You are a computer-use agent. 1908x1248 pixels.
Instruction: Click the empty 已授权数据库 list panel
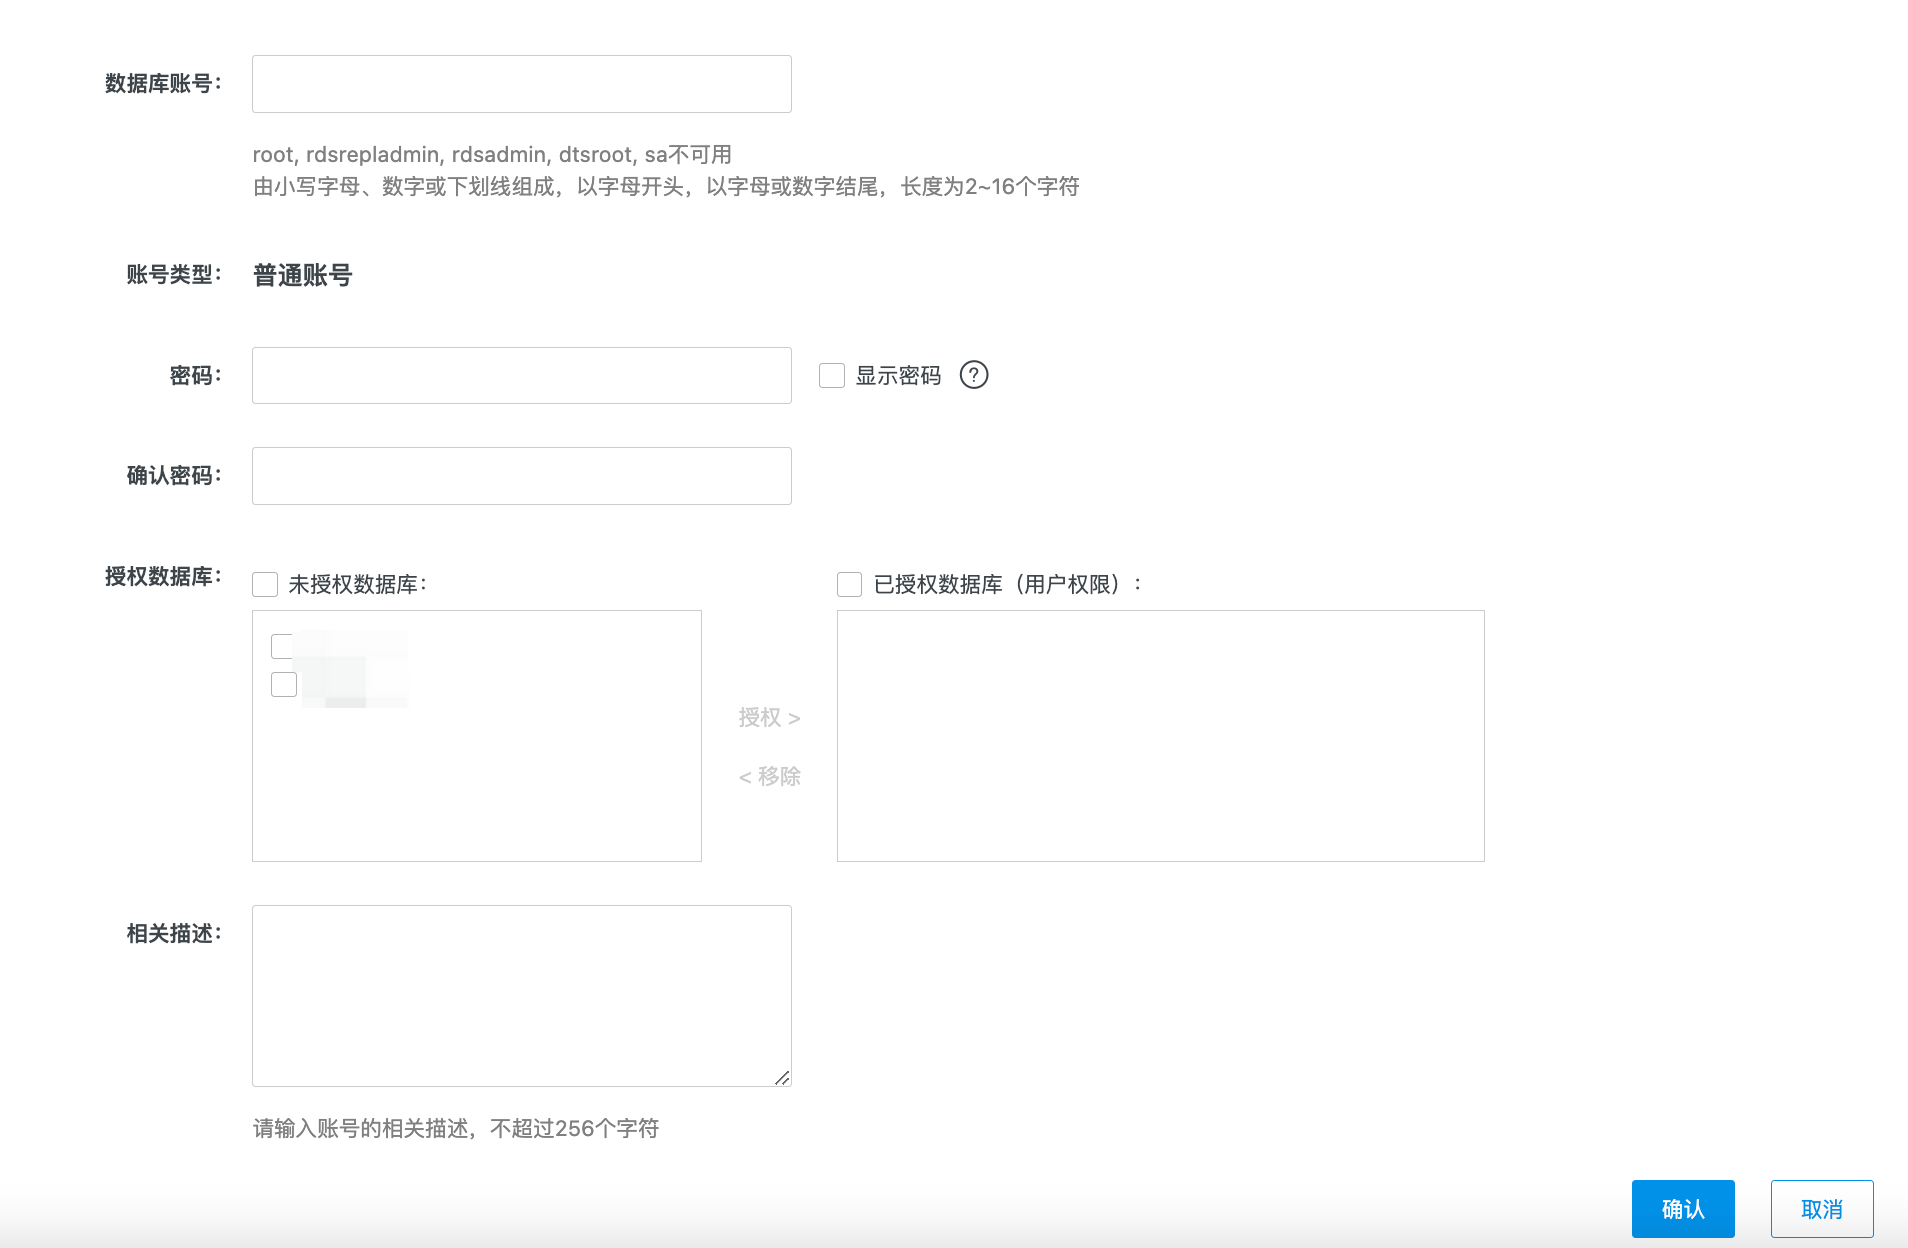[1160, 736]
